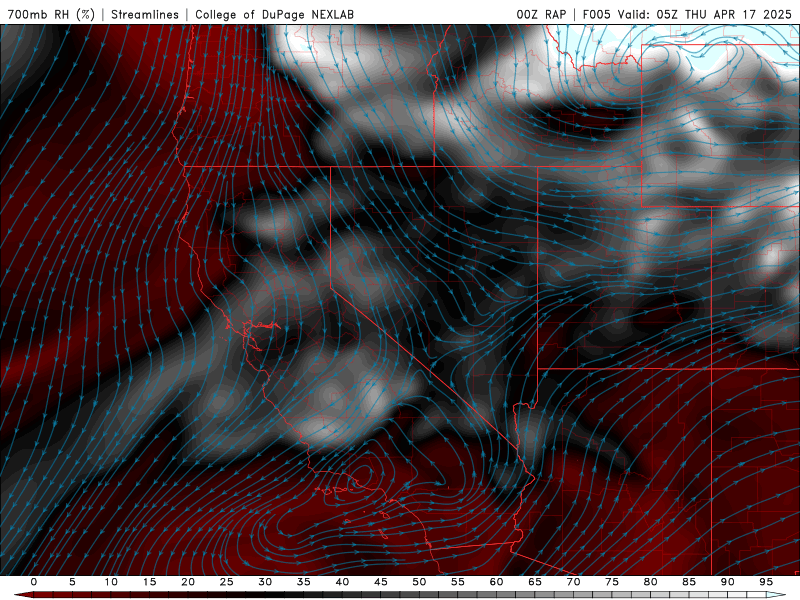Click the '15' label on the color scale
Viewport: 800px width, 600px height.
tap(149, 582)
